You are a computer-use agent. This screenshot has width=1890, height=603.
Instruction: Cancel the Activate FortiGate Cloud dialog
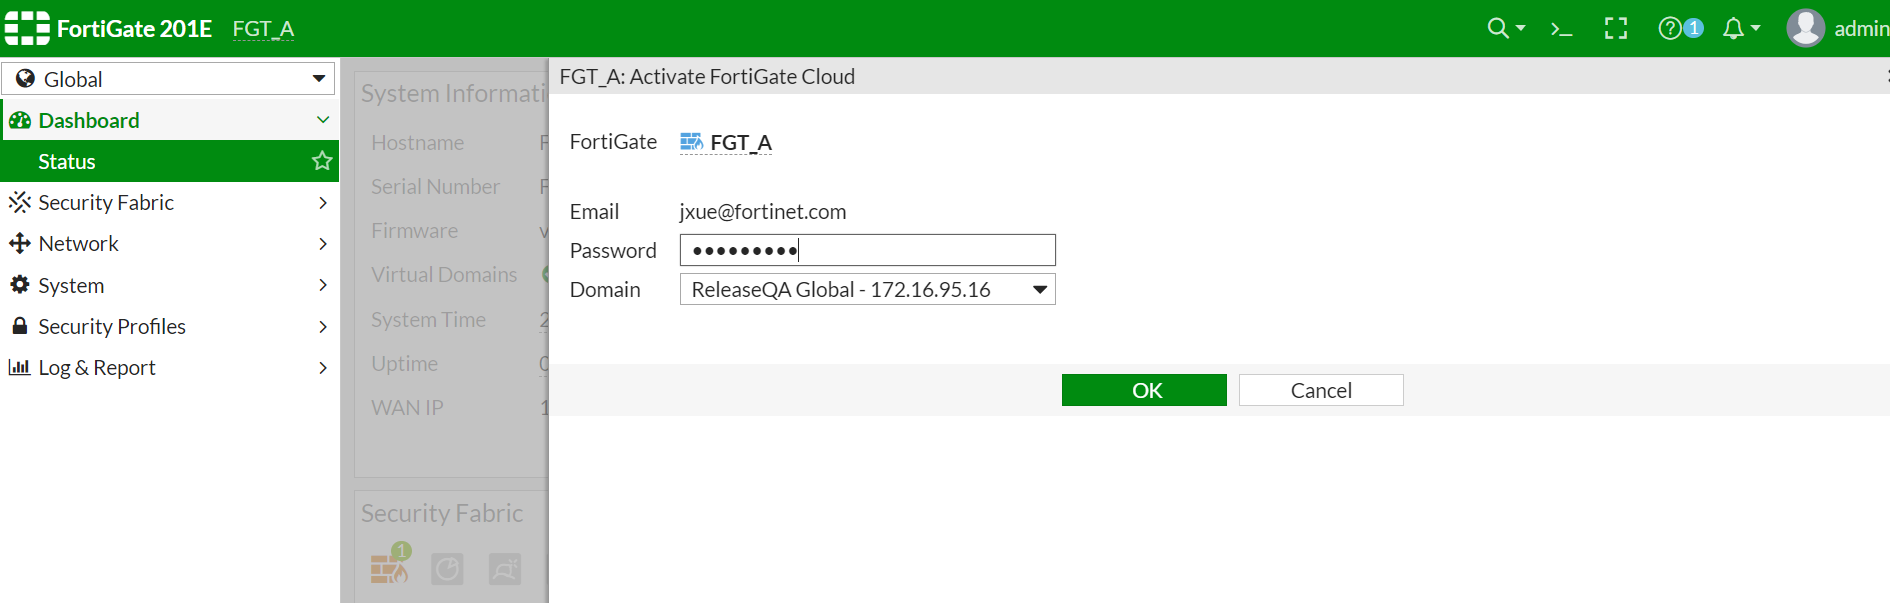(x=1321, y=390)
